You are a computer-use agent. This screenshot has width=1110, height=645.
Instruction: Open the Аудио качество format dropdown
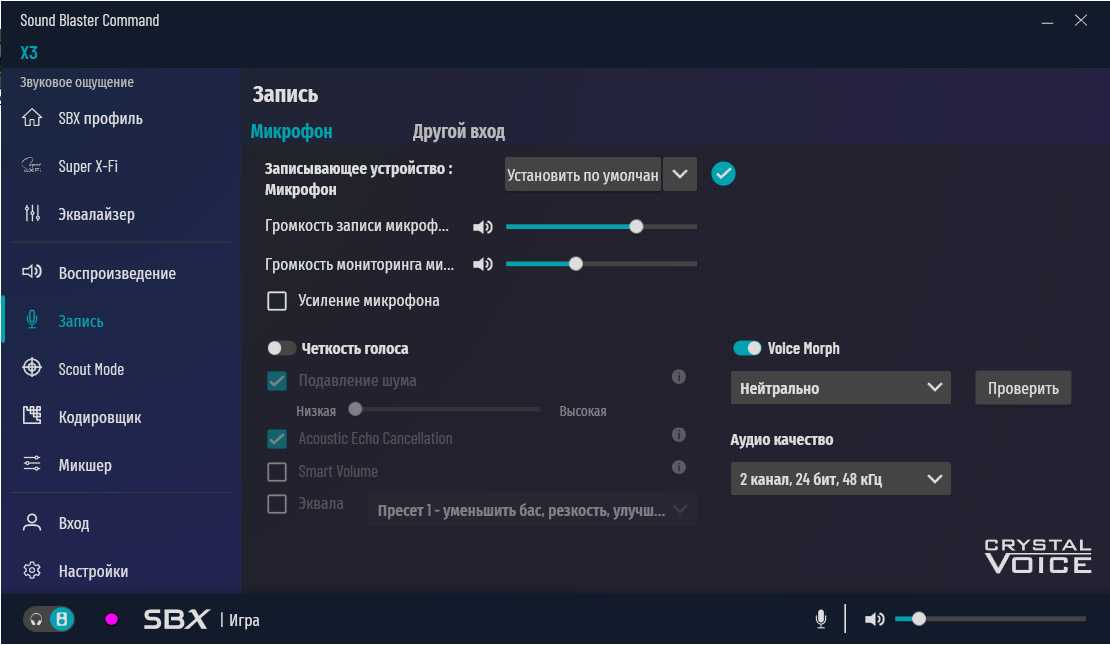pos(840,479)
